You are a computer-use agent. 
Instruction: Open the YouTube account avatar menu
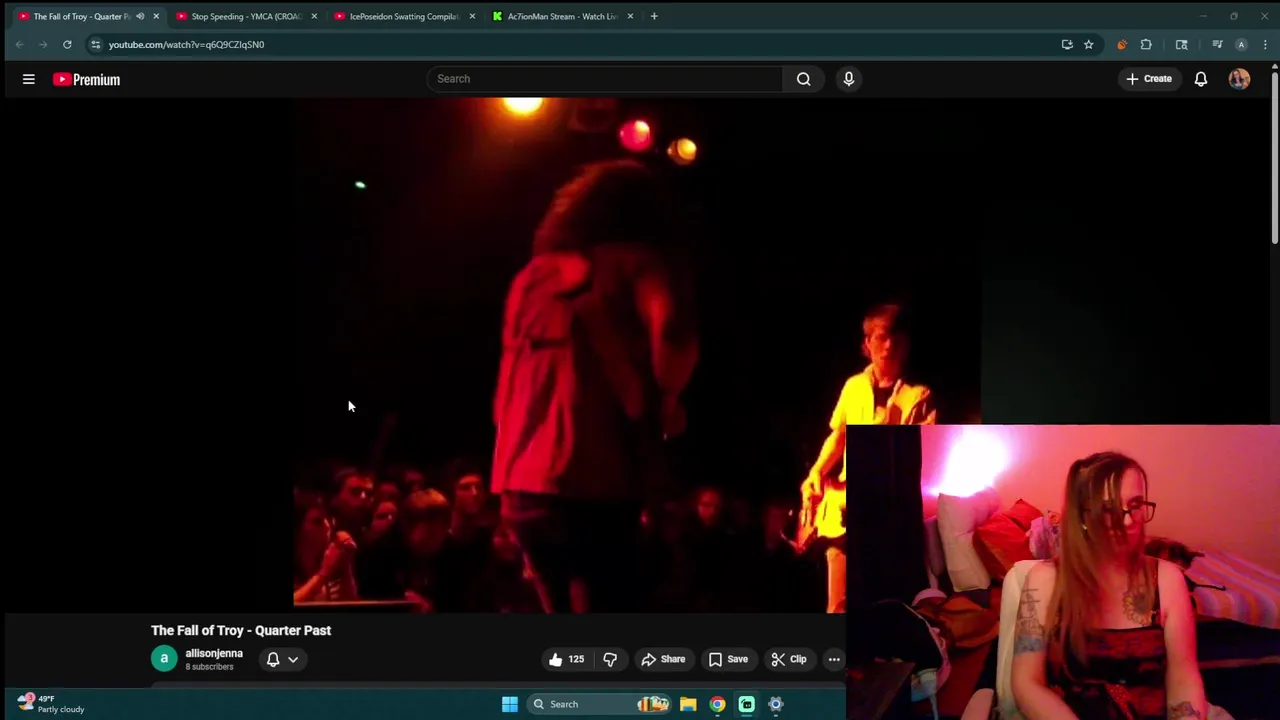[x=1239, y=79]
